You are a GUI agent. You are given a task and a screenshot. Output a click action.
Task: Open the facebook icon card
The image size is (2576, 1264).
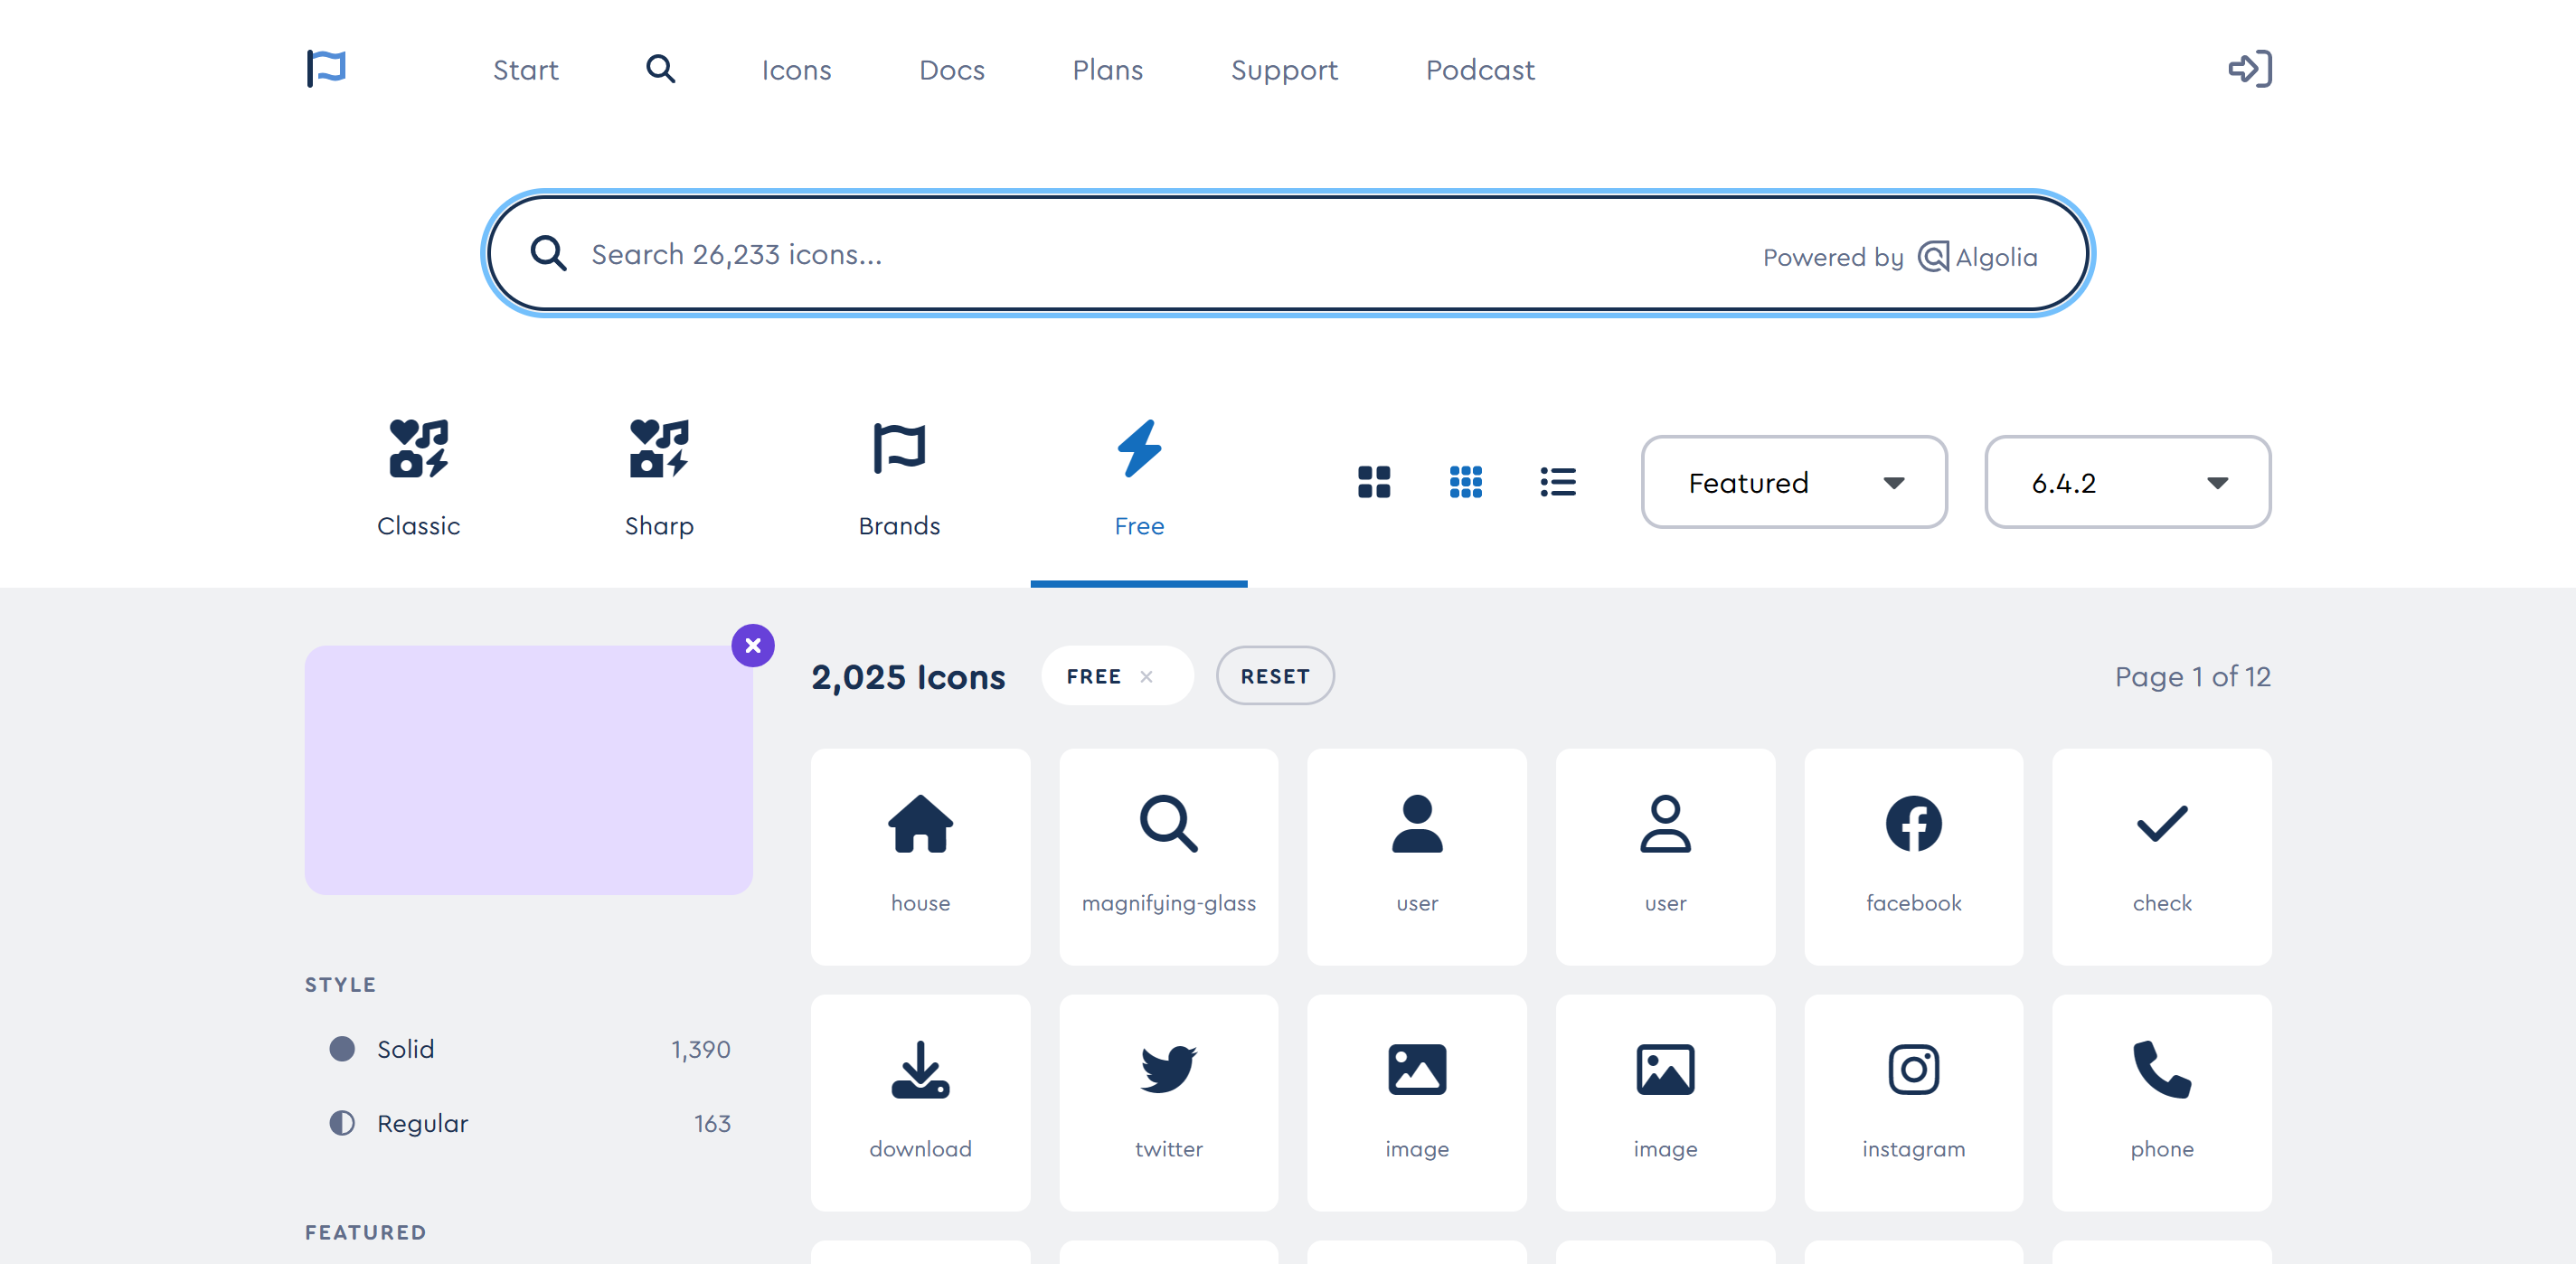pos(1912,856)
